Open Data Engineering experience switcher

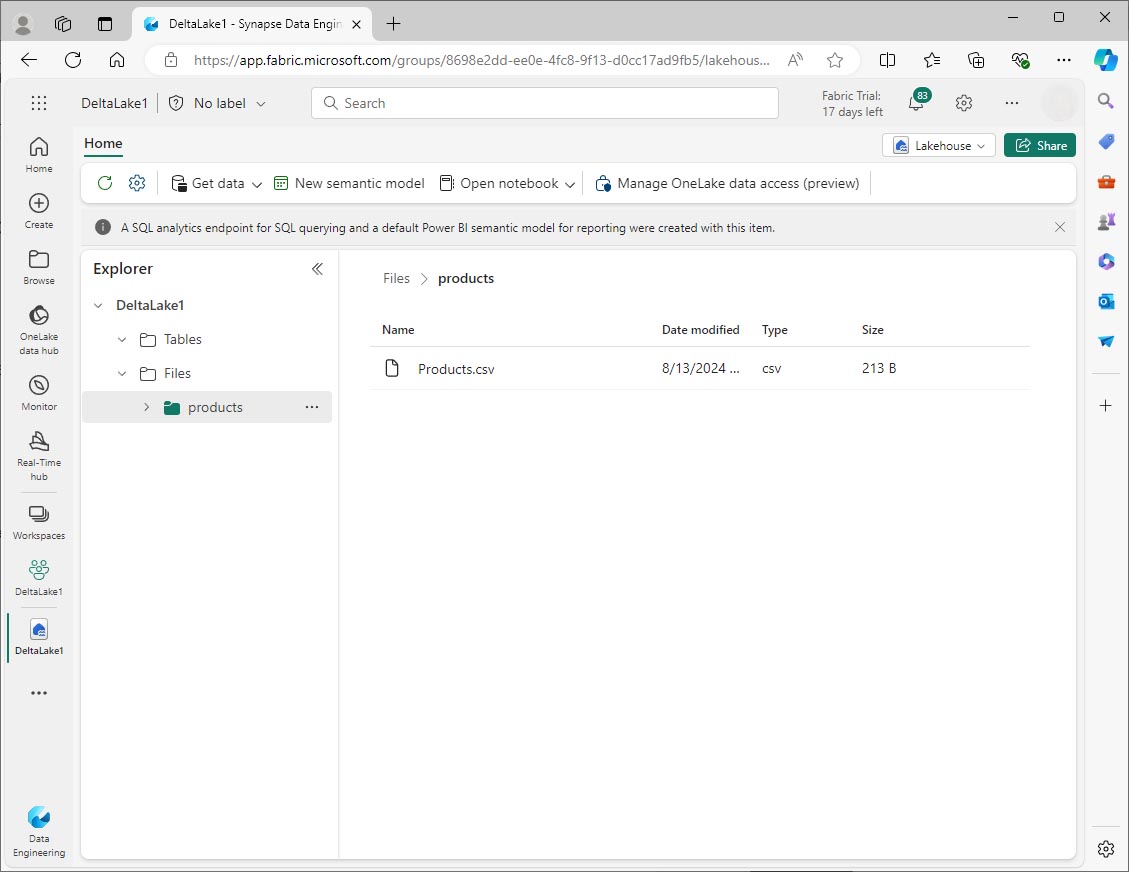[39, 832]
